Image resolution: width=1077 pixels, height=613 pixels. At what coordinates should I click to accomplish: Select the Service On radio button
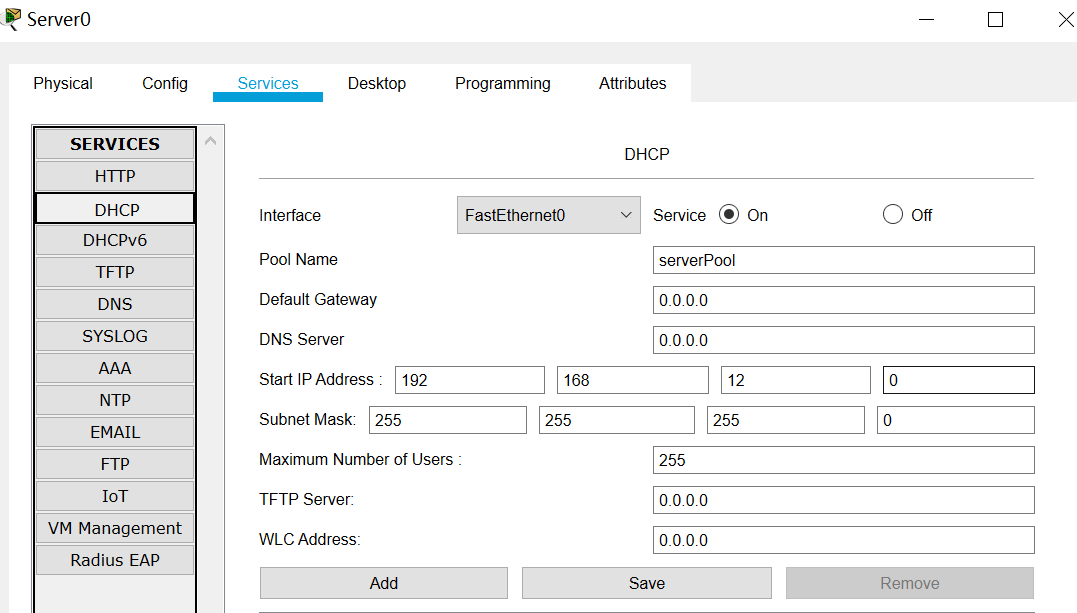pos(729,215)
